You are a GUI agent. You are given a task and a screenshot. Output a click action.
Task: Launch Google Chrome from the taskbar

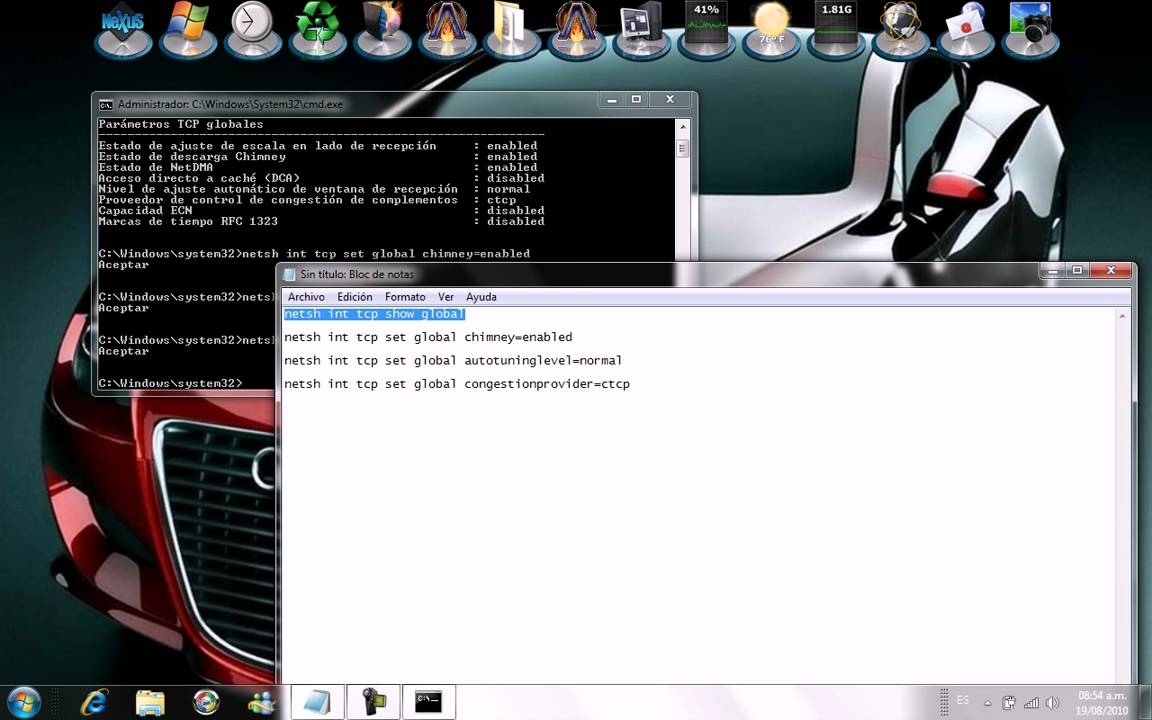click(x=206, y=702)
